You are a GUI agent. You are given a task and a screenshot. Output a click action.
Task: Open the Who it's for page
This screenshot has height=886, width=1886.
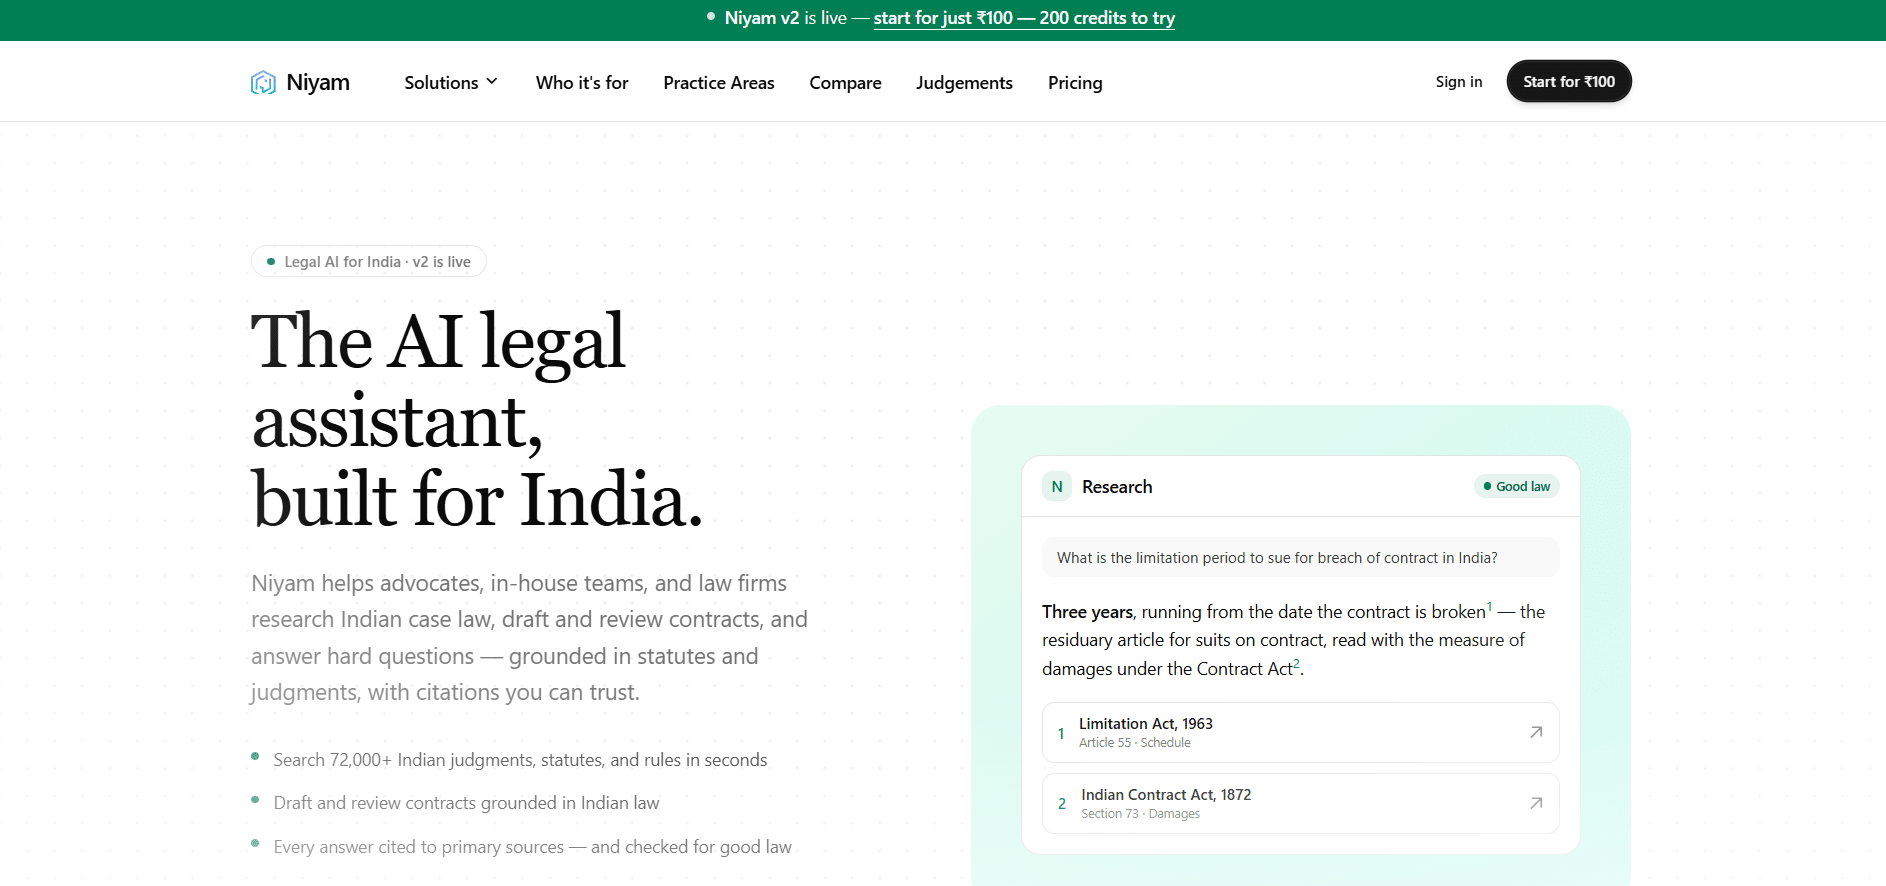point(582,82)
